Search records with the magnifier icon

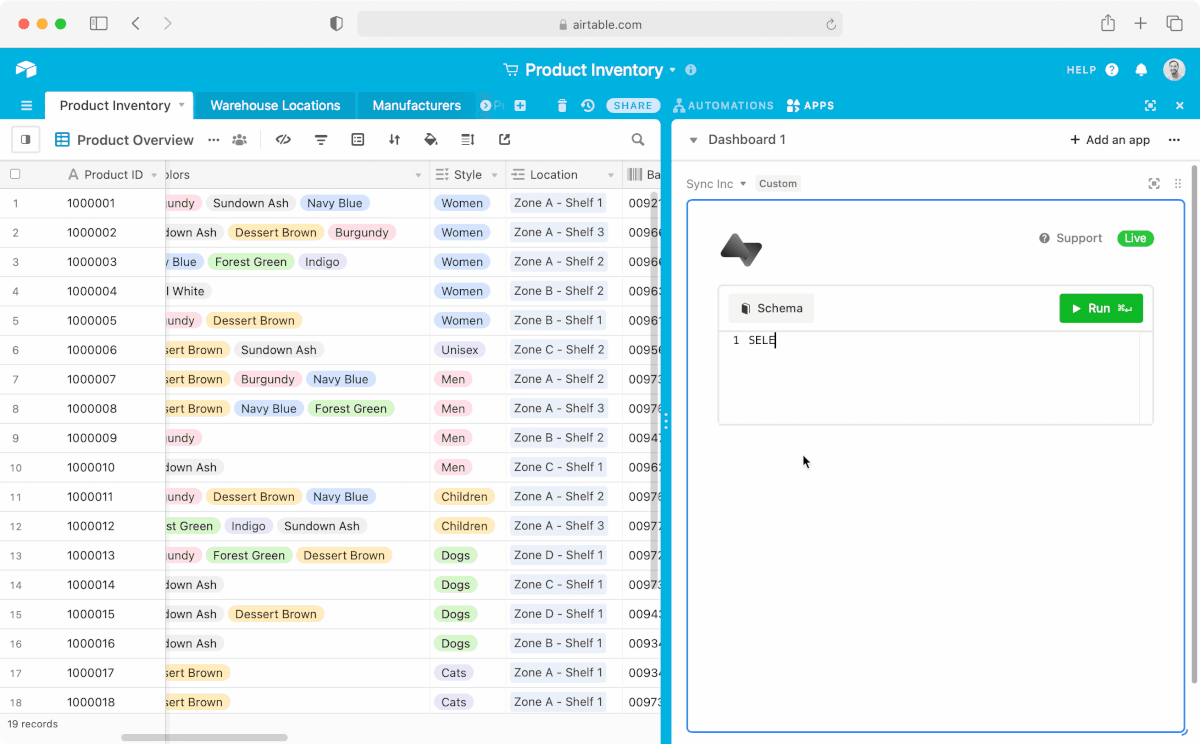click(638, 140)
